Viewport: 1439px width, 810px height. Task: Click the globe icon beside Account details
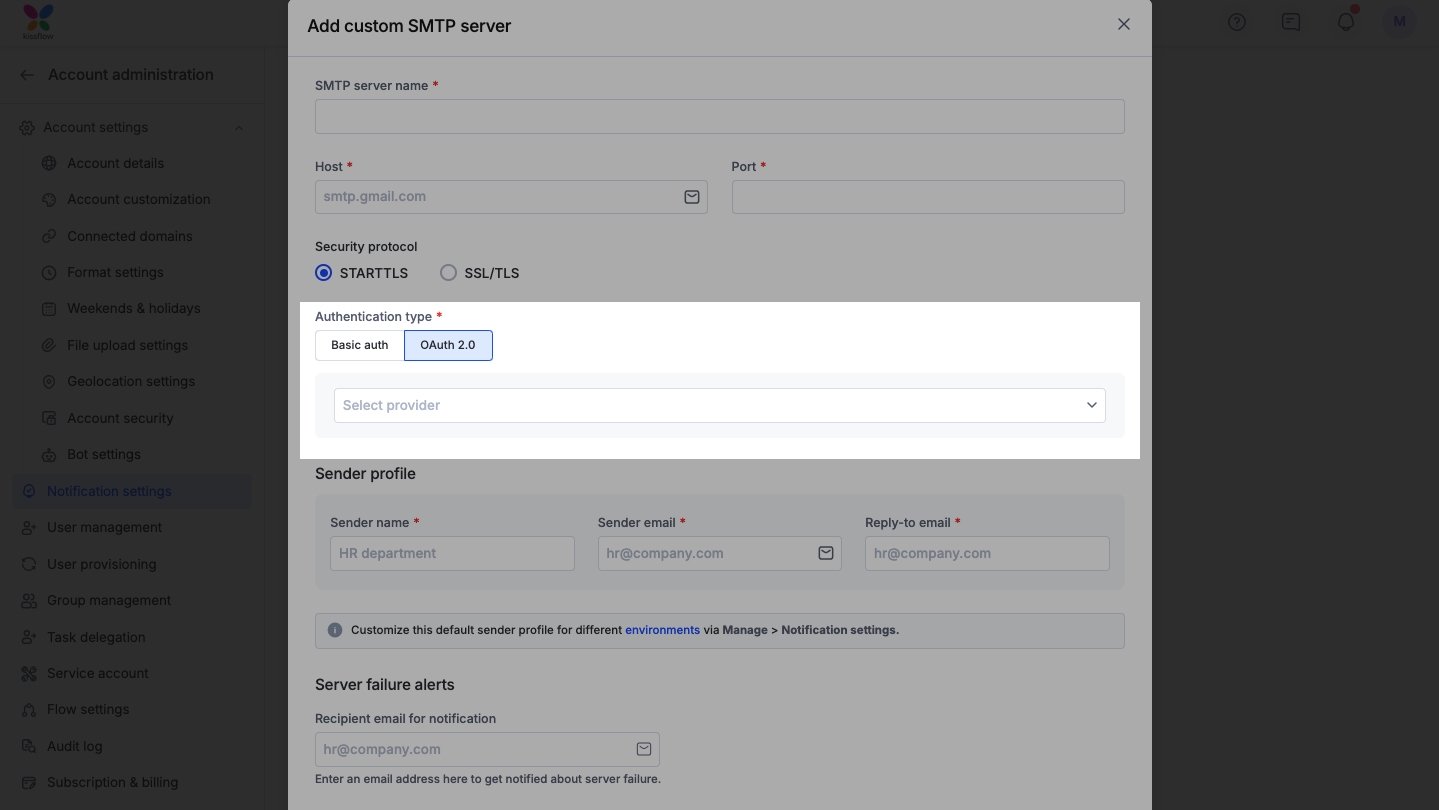pos(48,163)
